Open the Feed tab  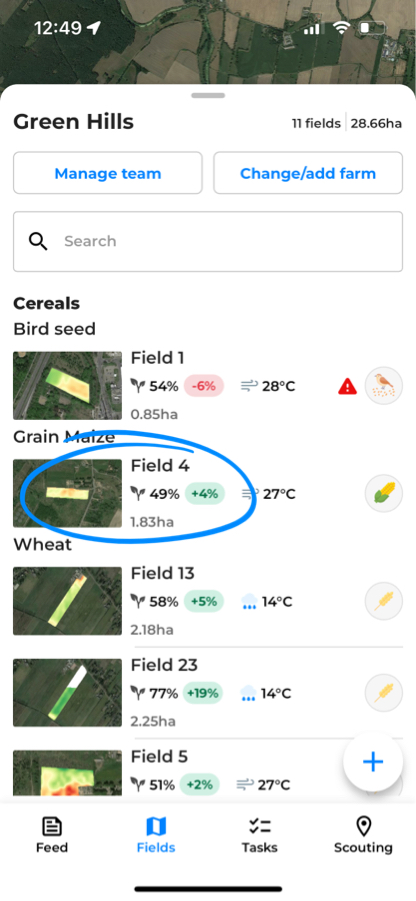coord(52,835)
